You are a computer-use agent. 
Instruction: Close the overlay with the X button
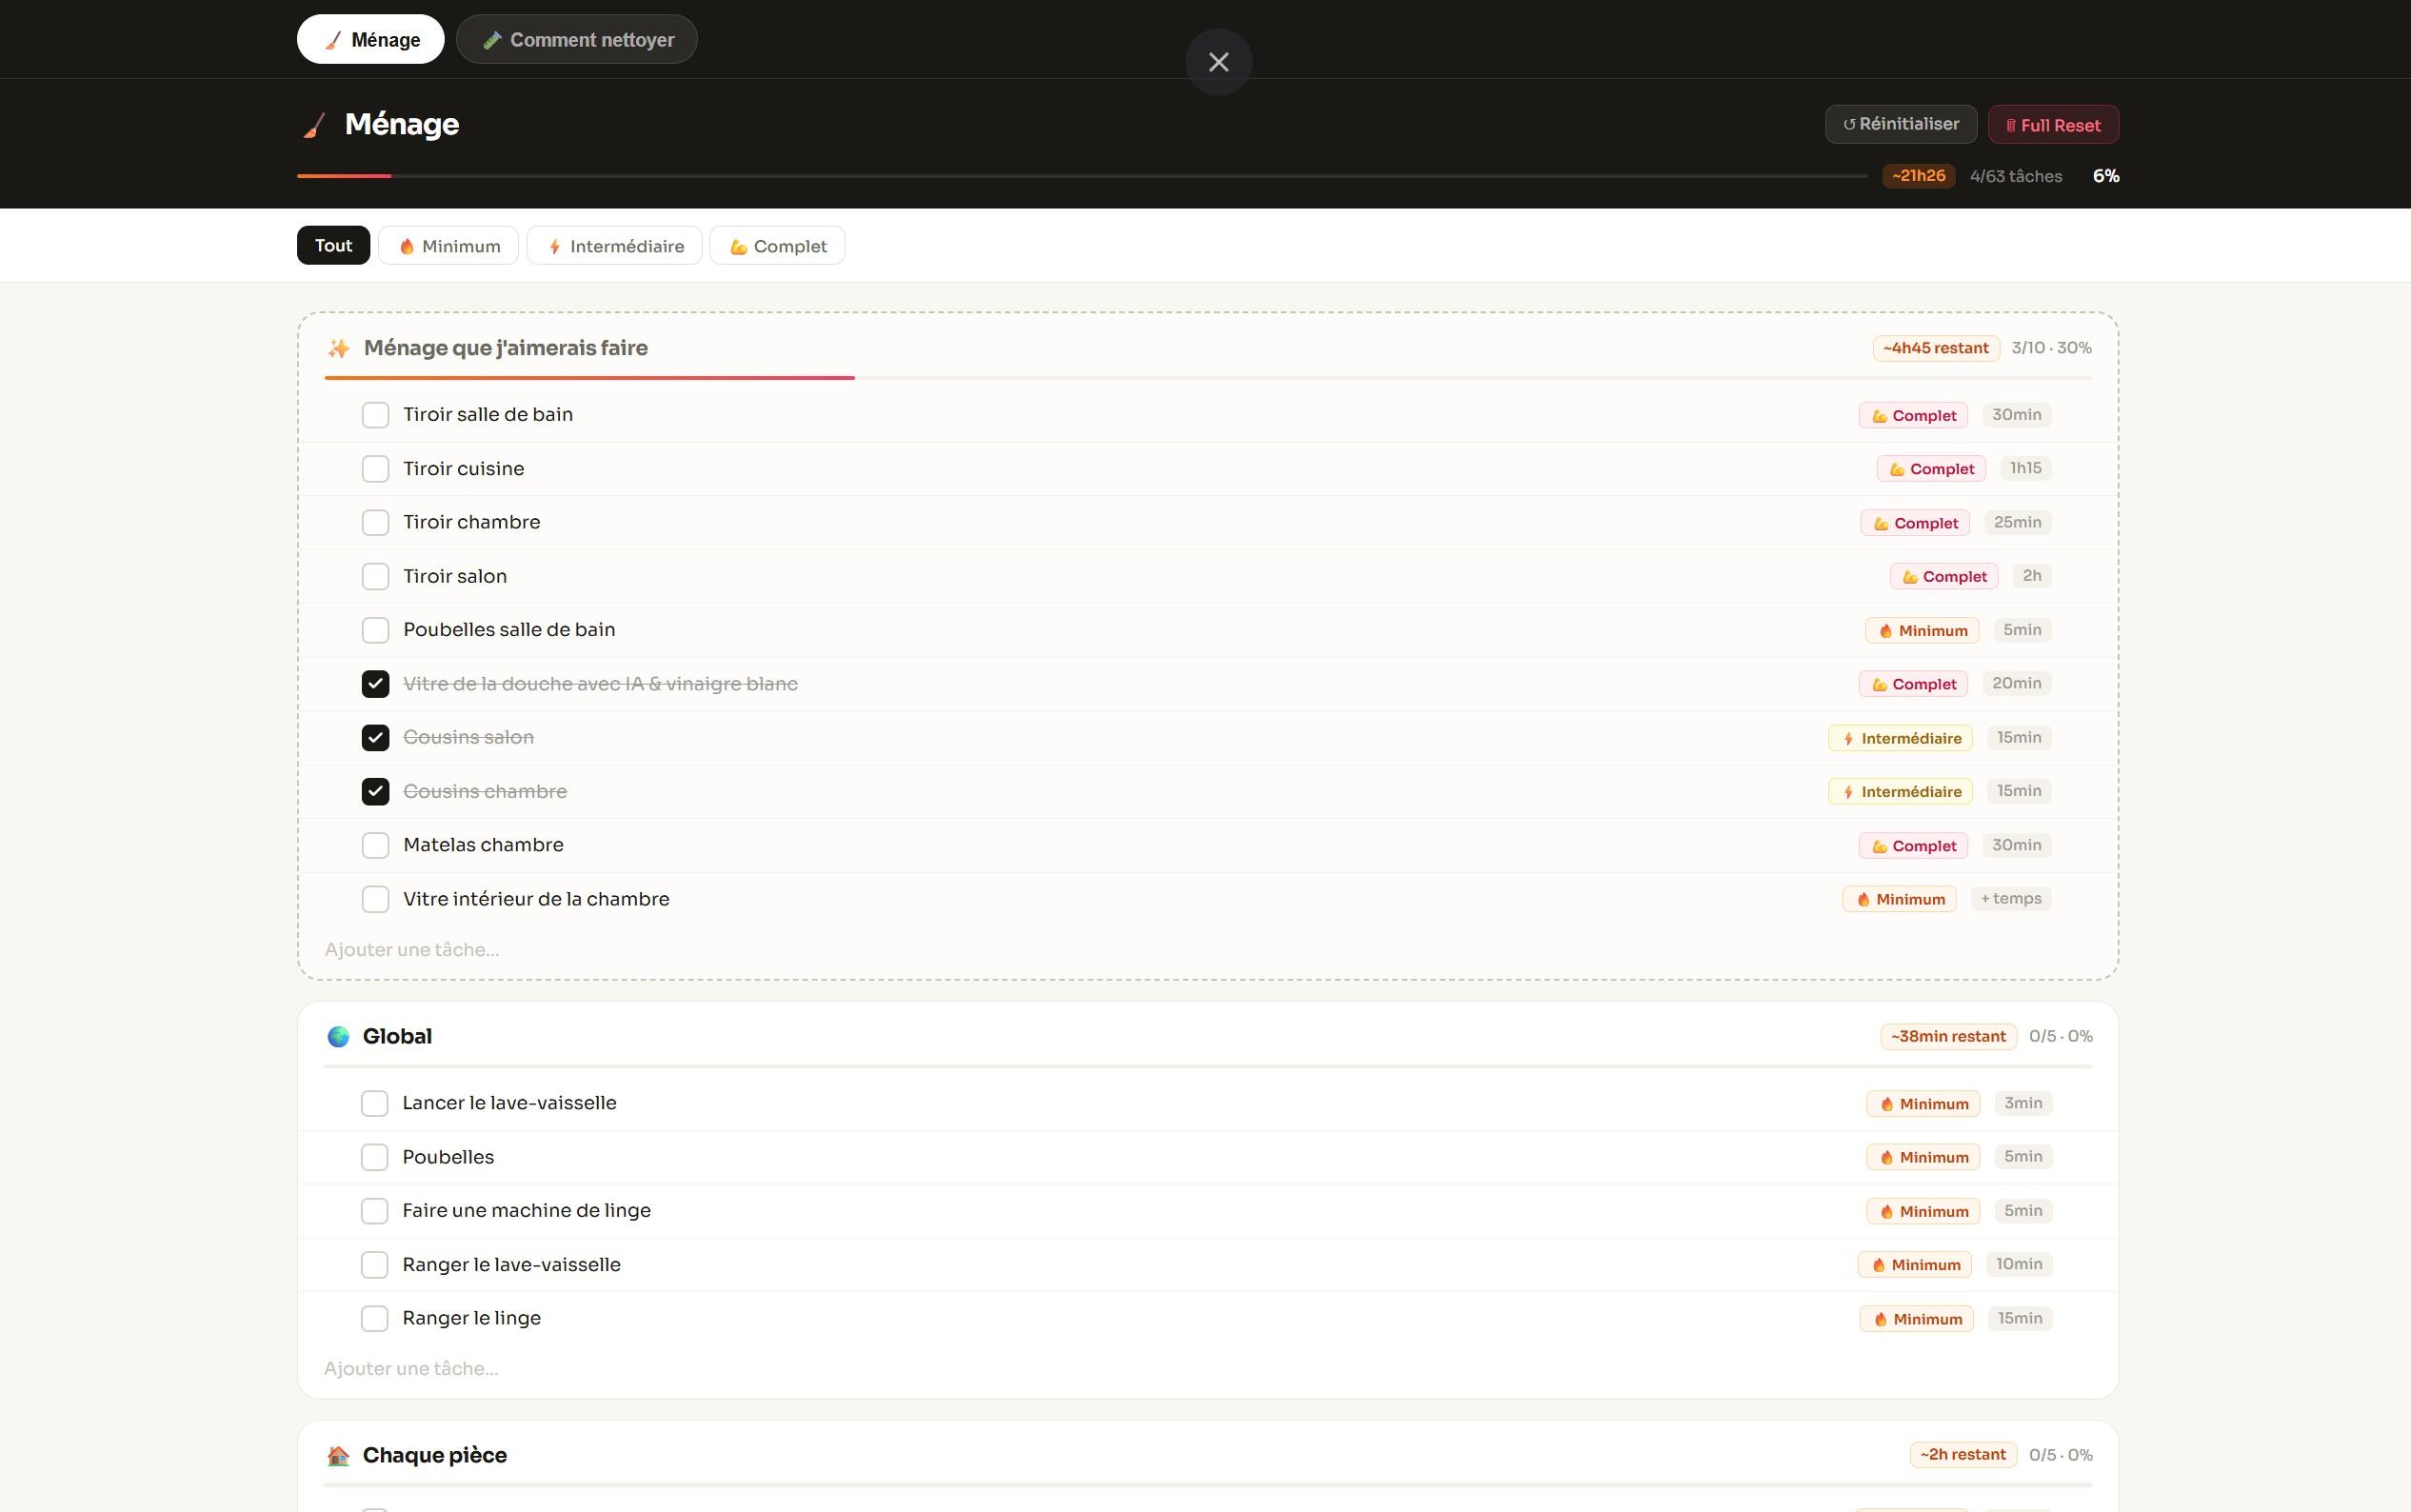click(x=1218, y=62)
